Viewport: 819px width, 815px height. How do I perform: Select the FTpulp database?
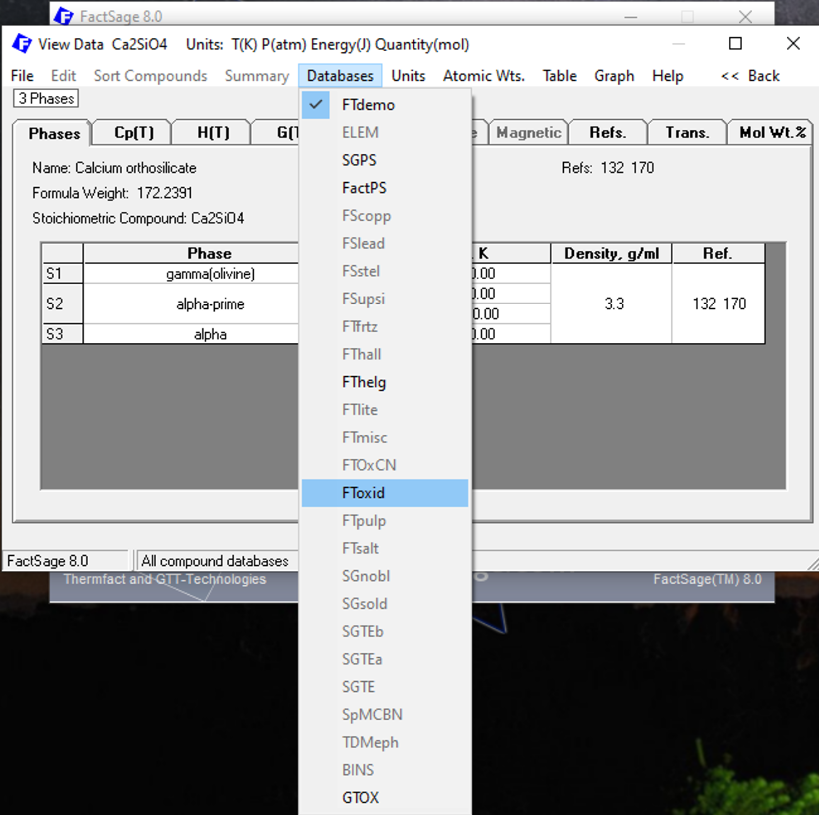pyautogui.click(x=385, y=520)
